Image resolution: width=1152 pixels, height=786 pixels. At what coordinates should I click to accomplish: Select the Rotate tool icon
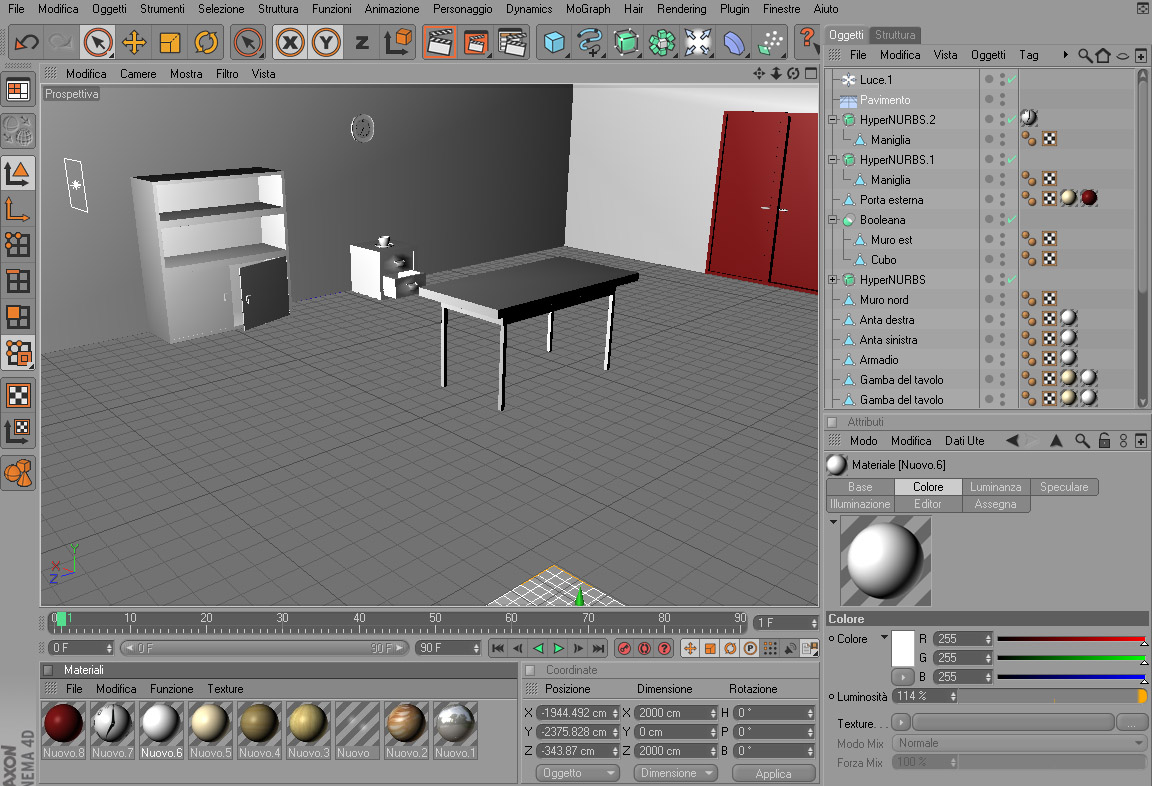point(206,43)
